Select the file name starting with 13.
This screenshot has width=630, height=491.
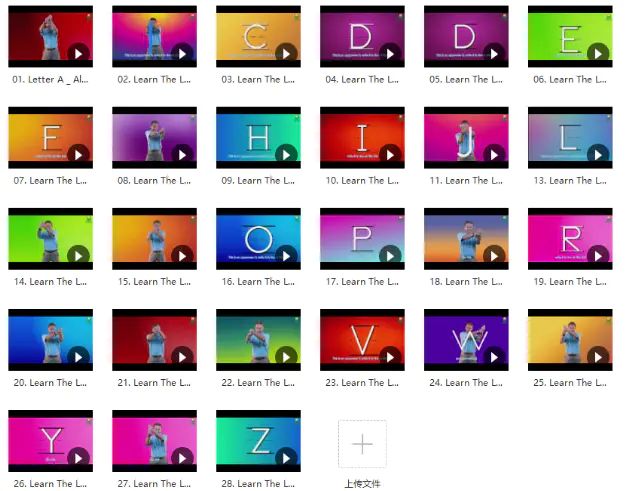coord(570,181)
